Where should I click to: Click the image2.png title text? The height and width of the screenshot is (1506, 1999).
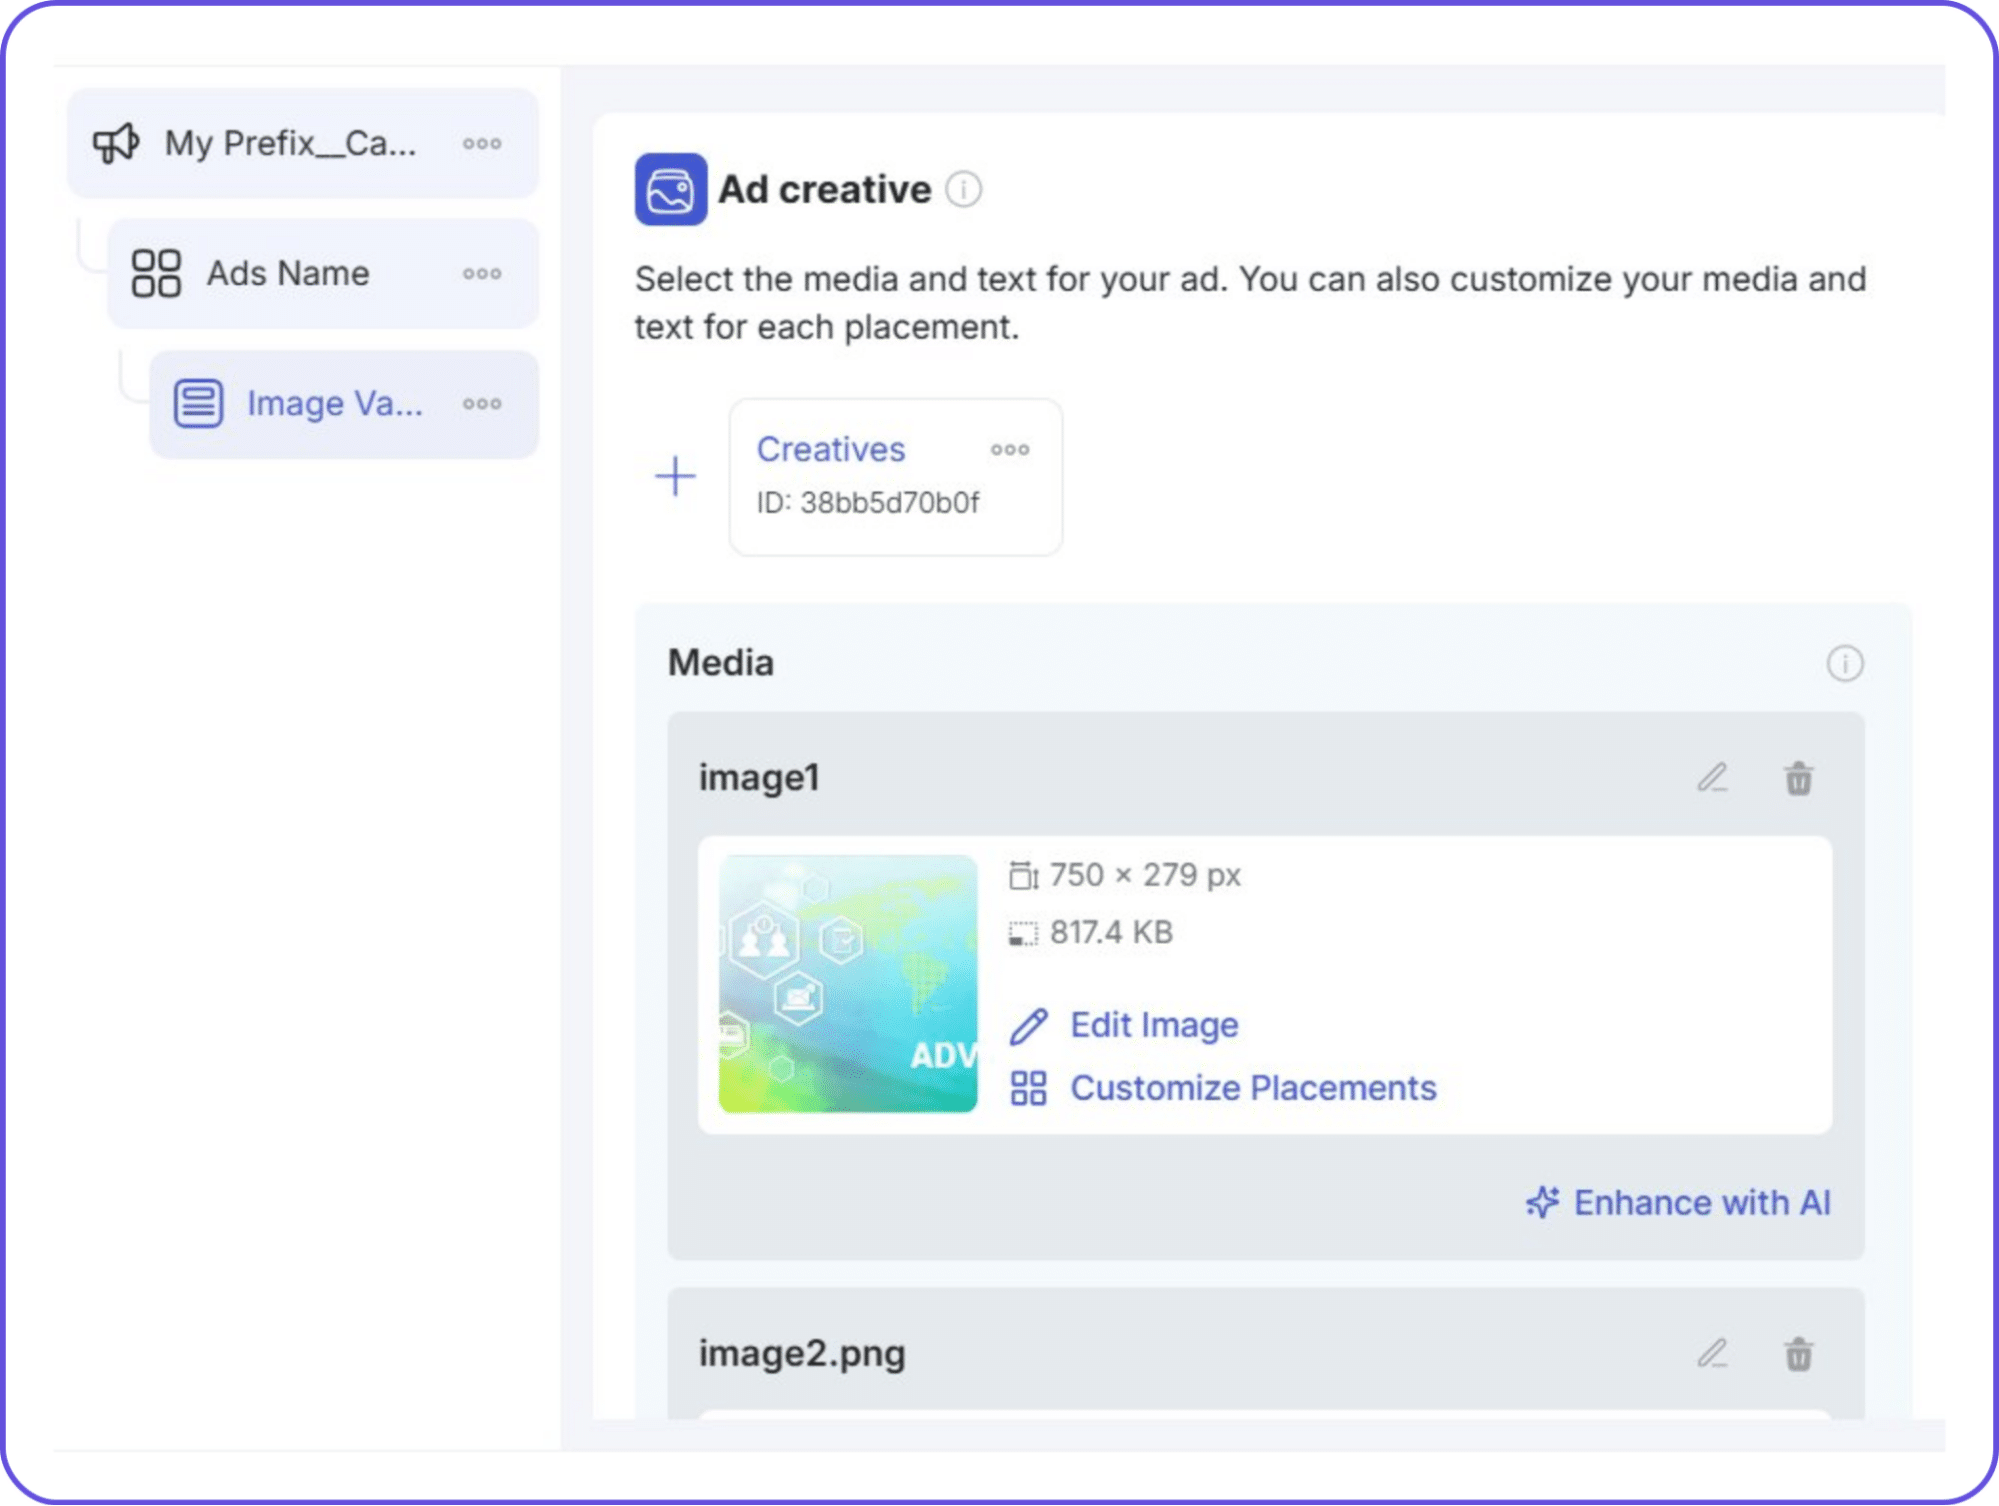pos(802,1354)
